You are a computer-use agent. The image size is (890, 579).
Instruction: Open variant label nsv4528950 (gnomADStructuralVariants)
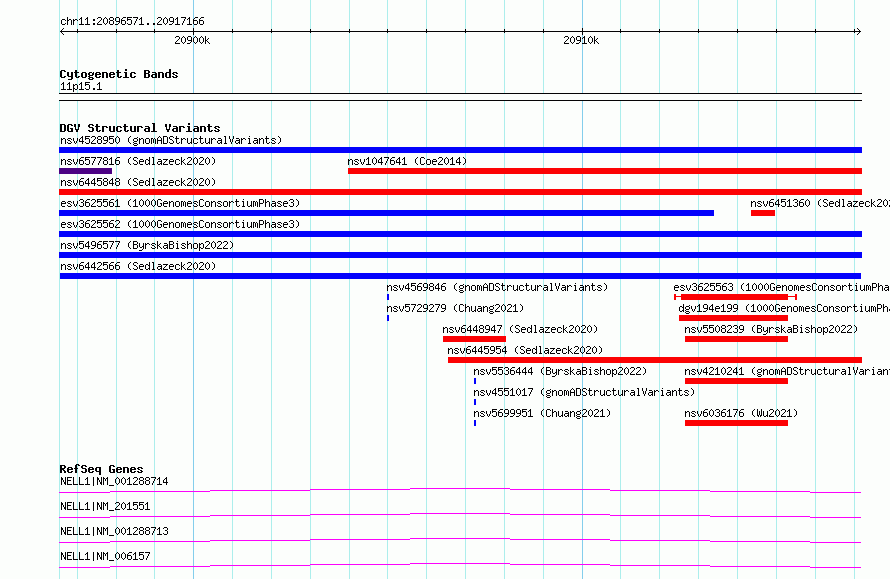[171, 140]
